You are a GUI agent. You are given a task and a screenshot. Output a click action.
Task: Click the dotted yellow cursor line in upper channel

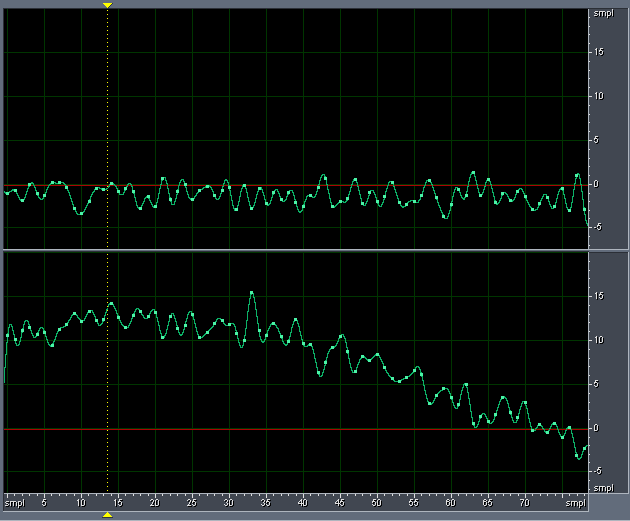click(x=107, y=129)
